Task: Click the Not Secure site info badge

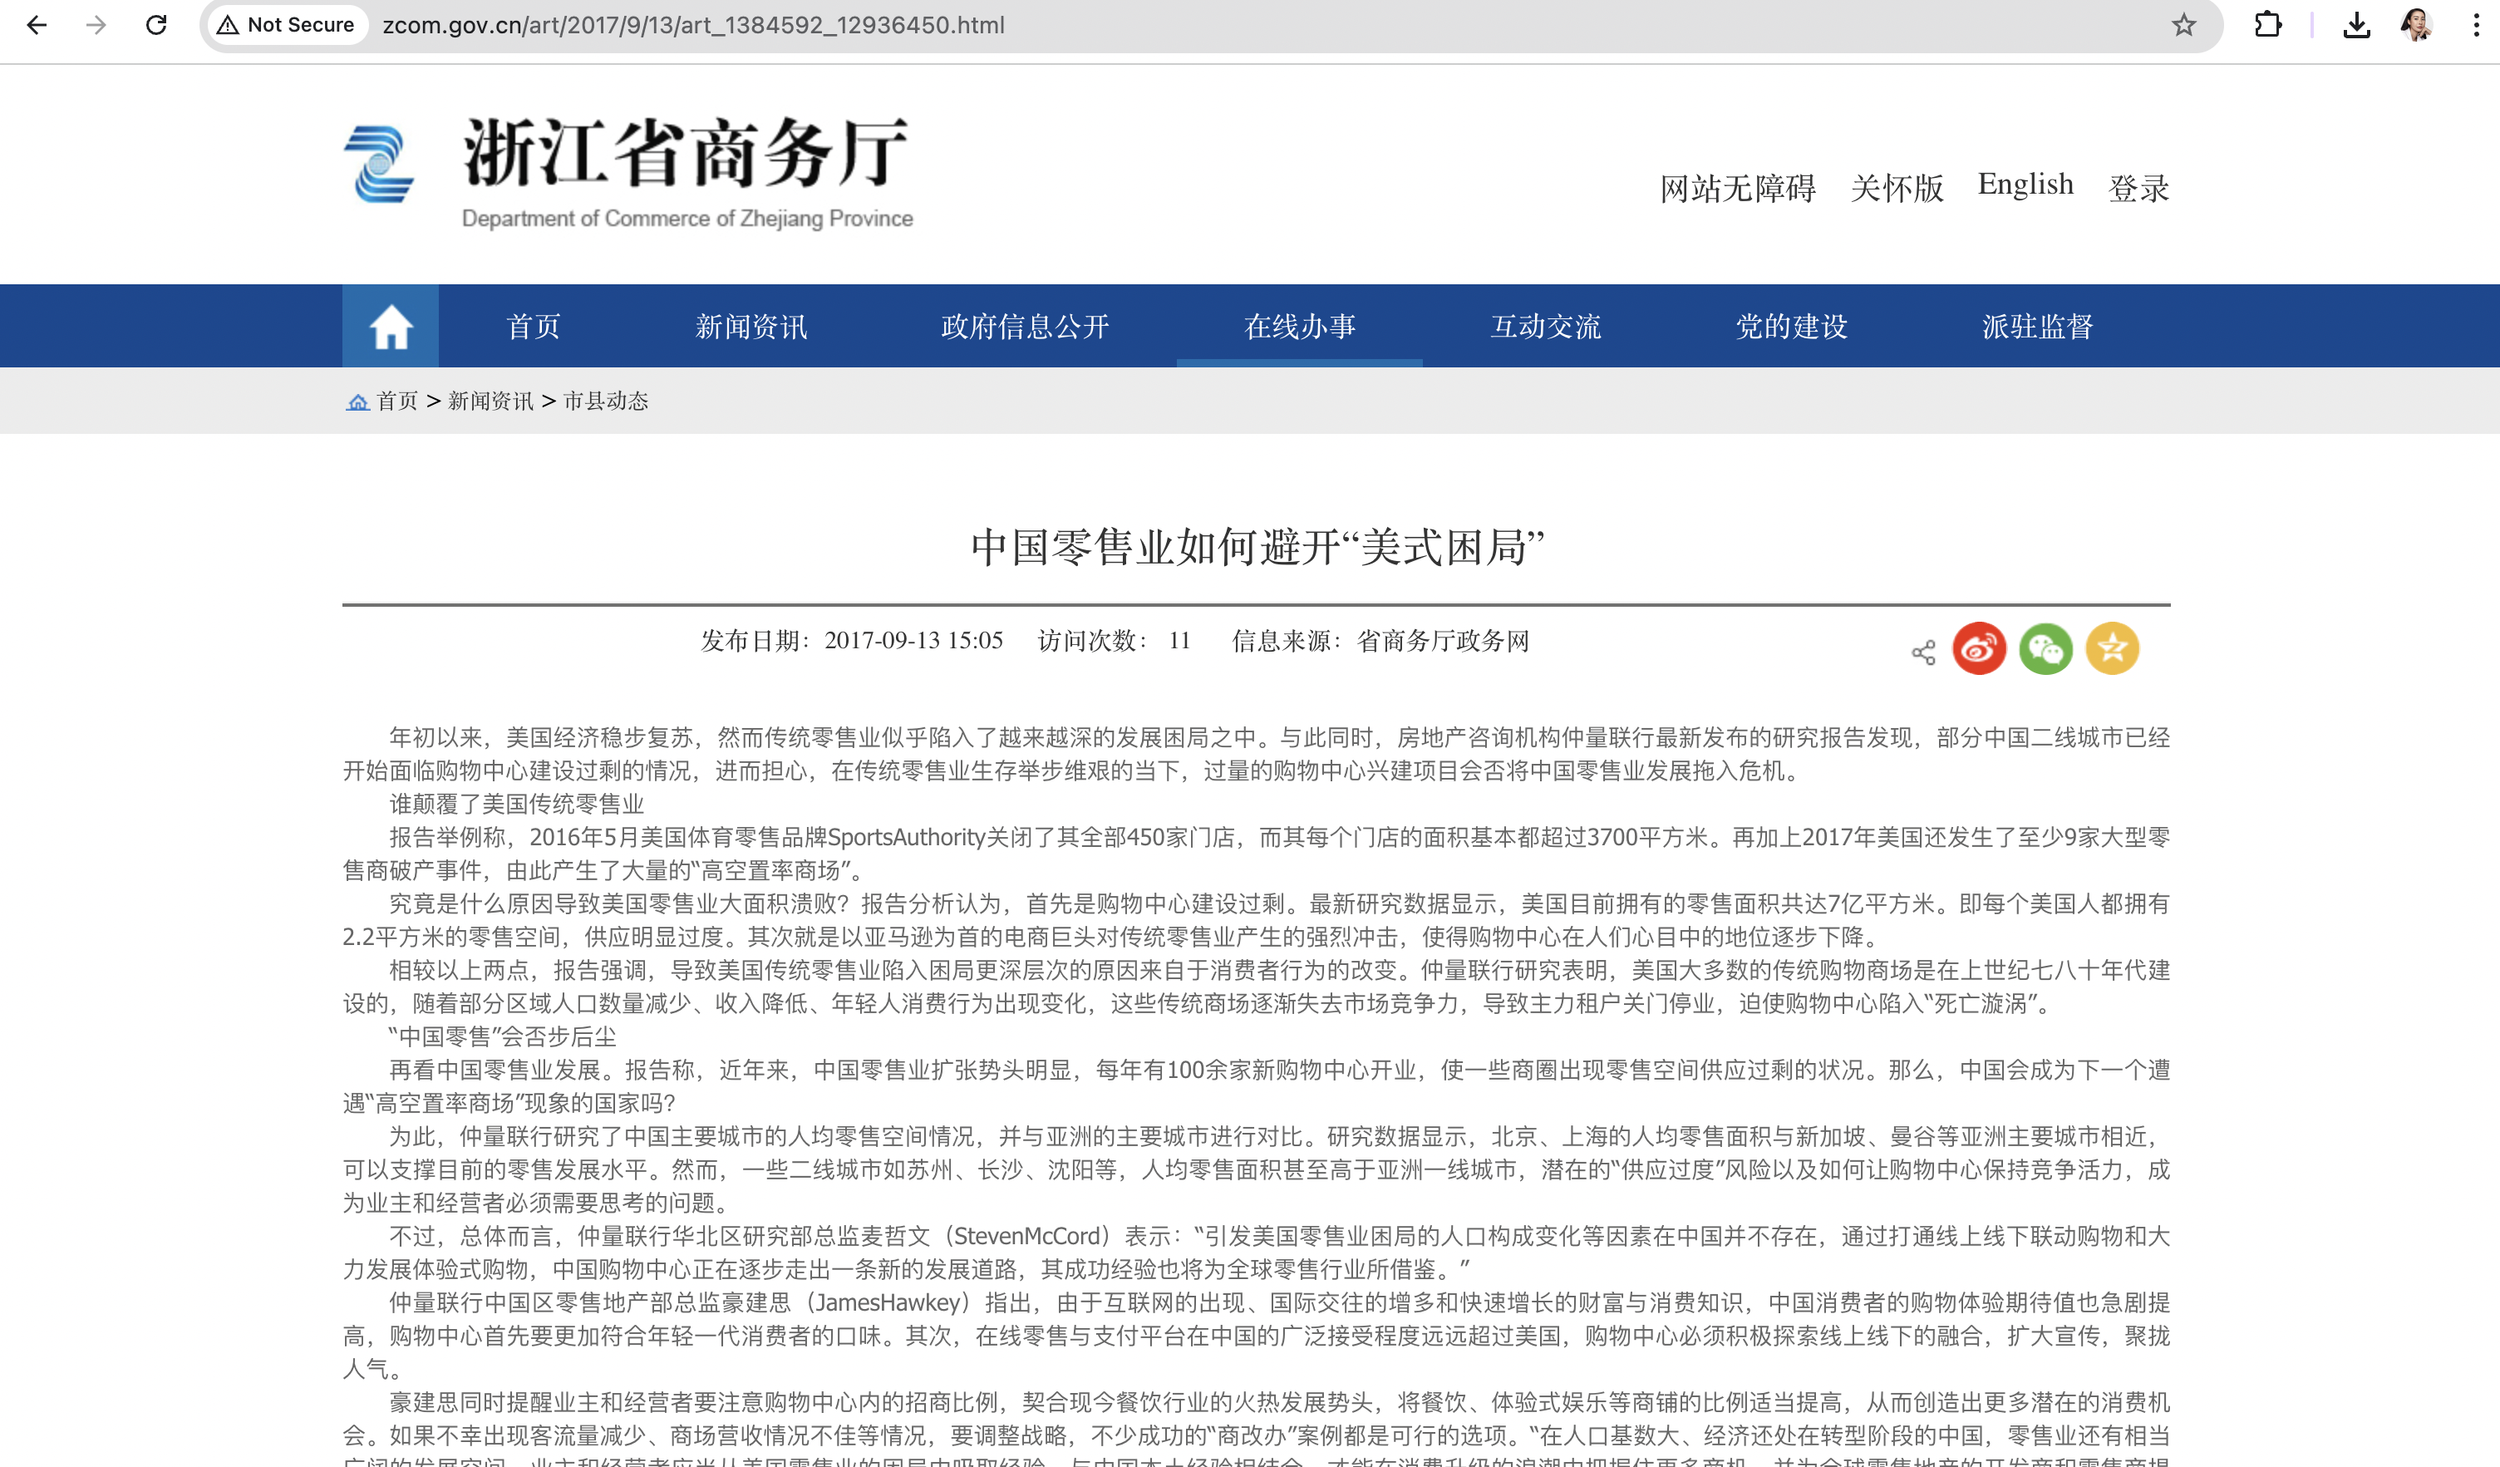Action: (x=287, y=25)
